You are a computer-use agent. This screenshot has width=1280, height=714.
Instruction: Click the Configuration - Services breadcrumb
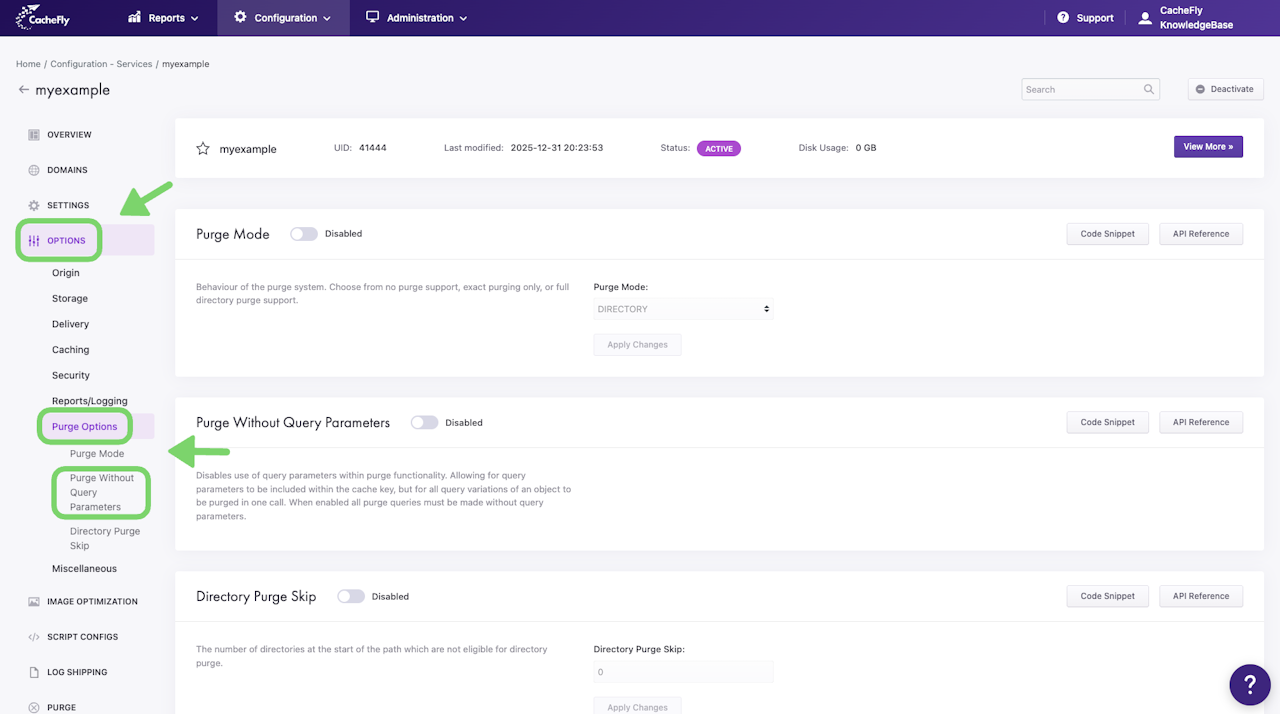[x=101, y=64]
